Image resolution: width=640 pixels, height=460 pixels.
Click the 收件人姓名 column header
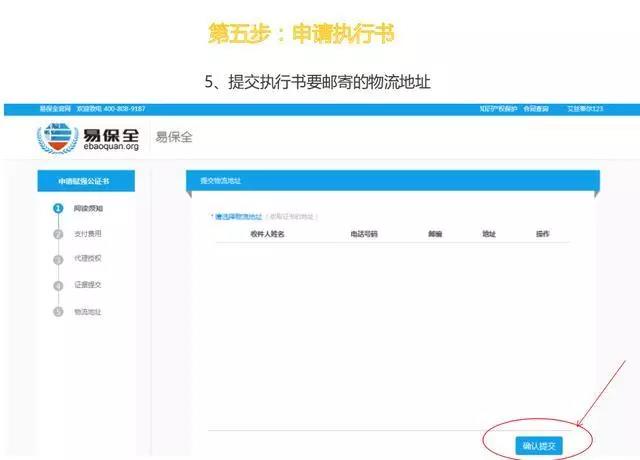coord(267,234)
